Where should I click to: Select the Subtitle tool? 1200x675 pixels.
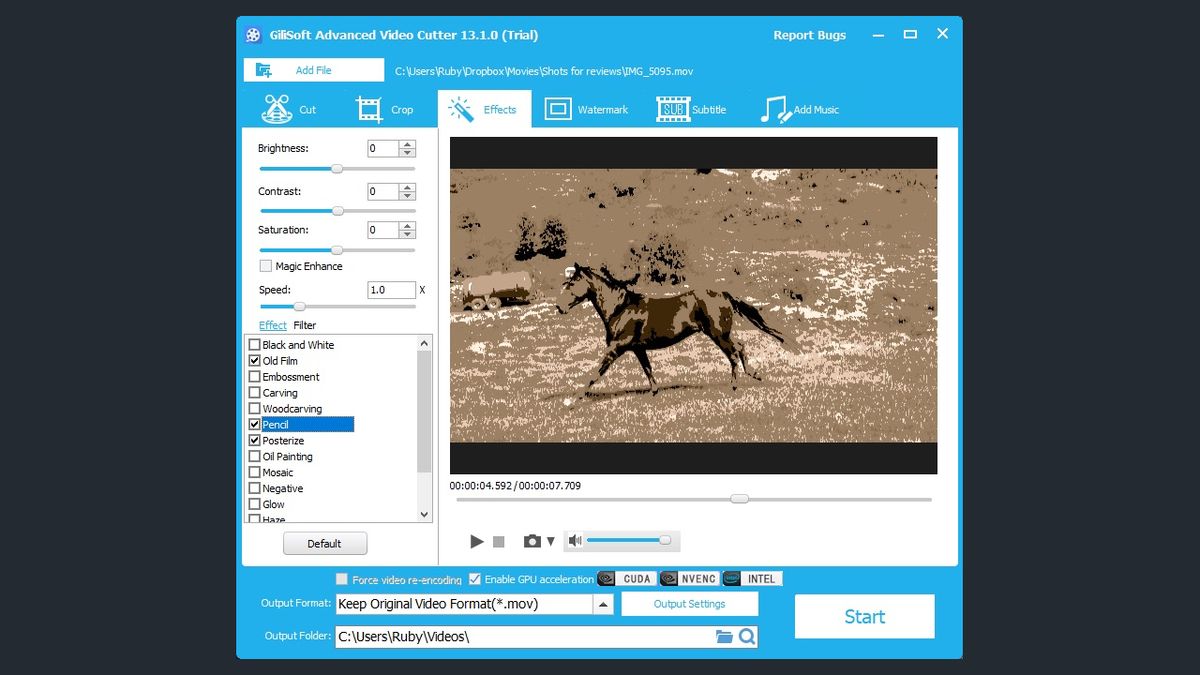[691, 108]
